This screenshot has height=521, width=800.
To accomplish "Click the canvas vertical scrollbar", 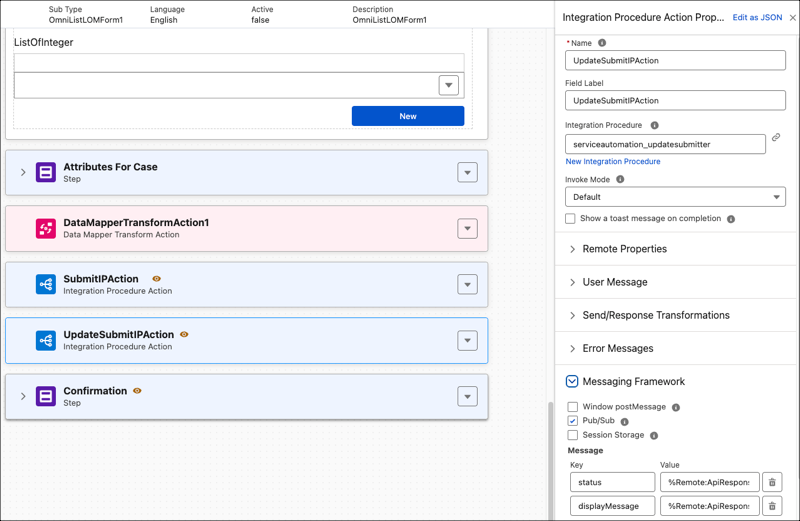I will click(550, 459).
